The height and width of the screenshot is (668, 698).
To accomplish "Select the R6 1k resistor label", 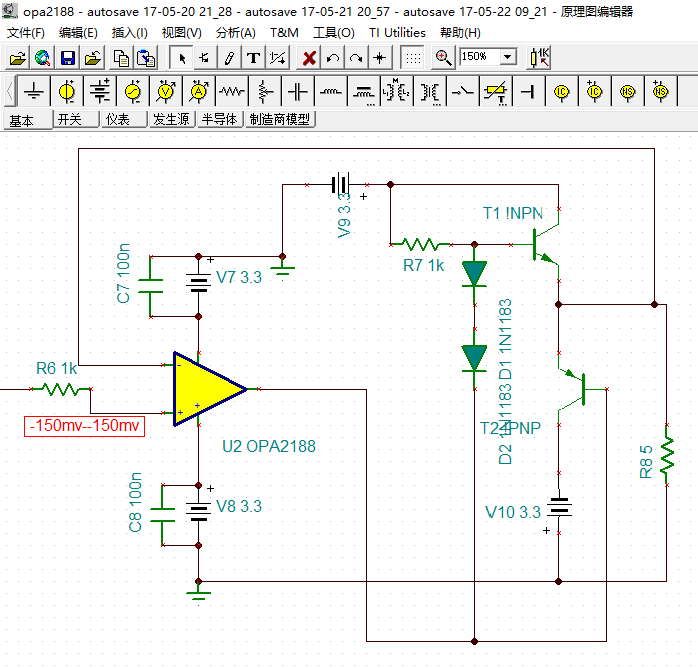I will coord(57,368).
